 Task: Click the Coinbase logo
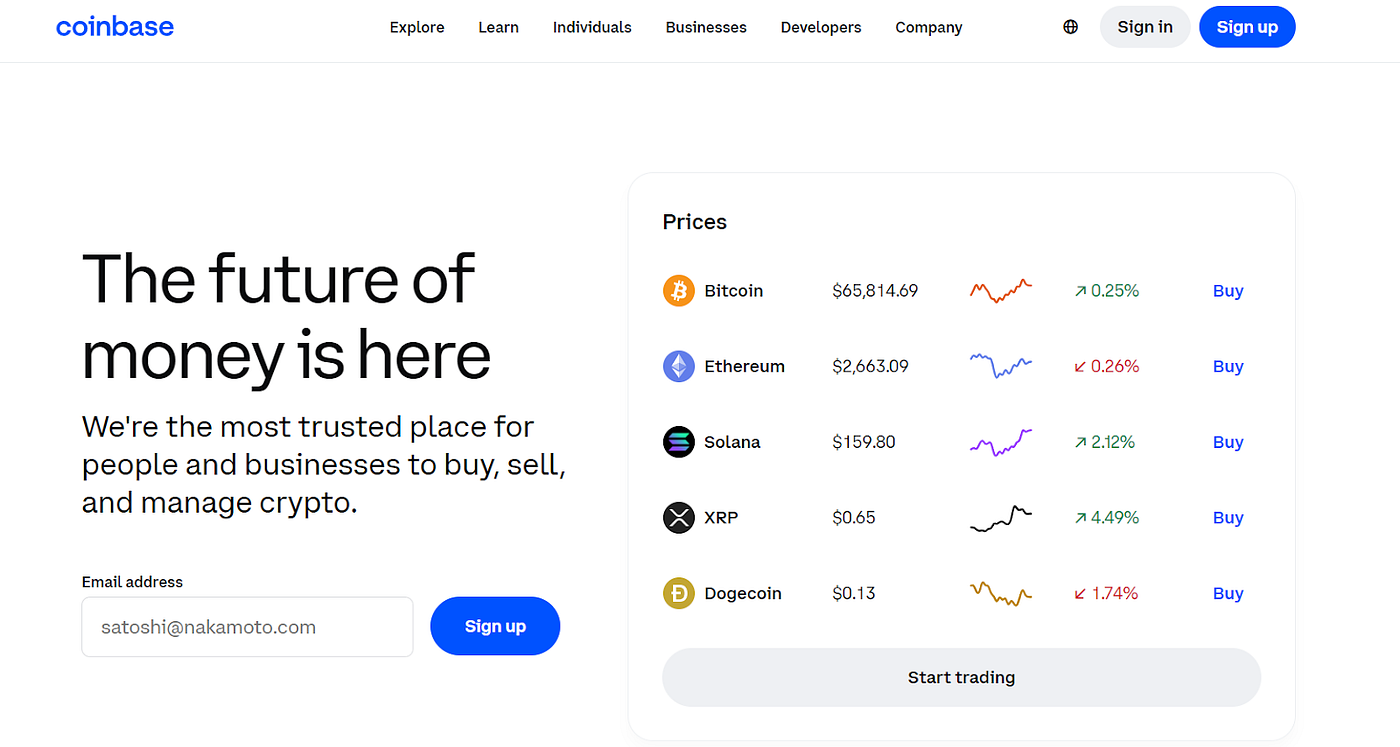click(115, 26)
